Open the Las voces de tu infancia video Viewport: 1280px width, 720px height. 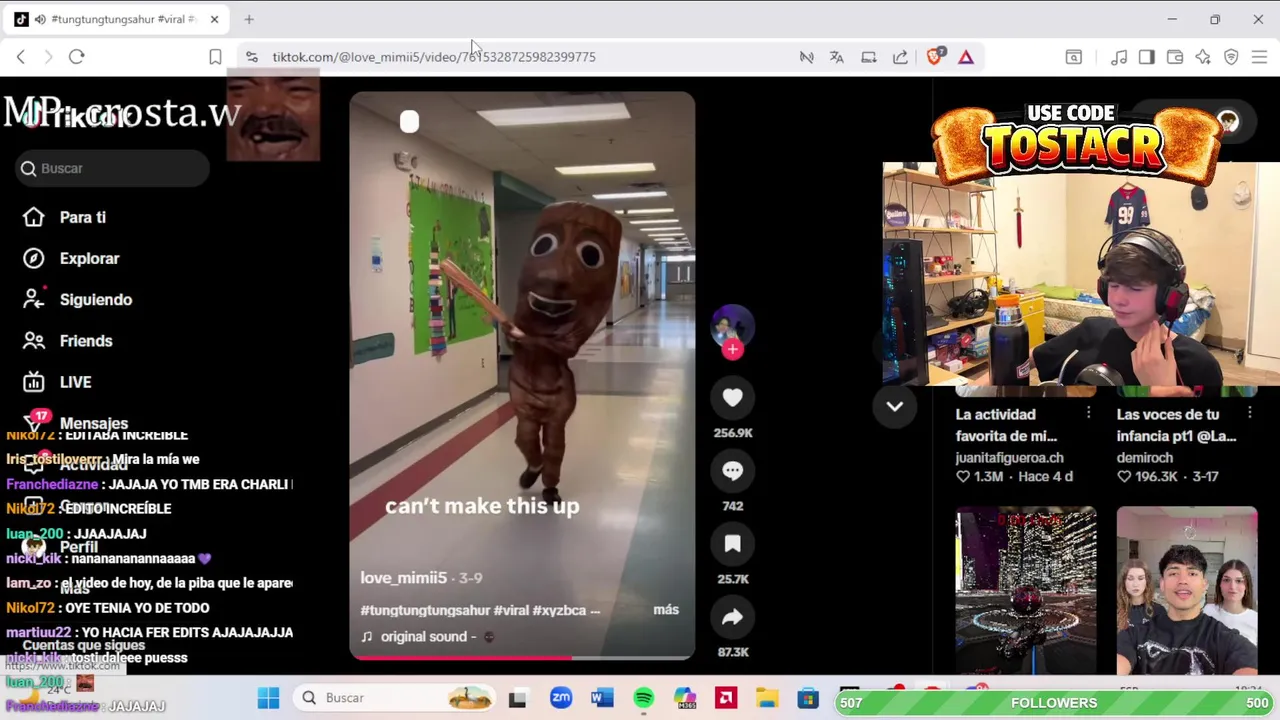click(1176, 425)
